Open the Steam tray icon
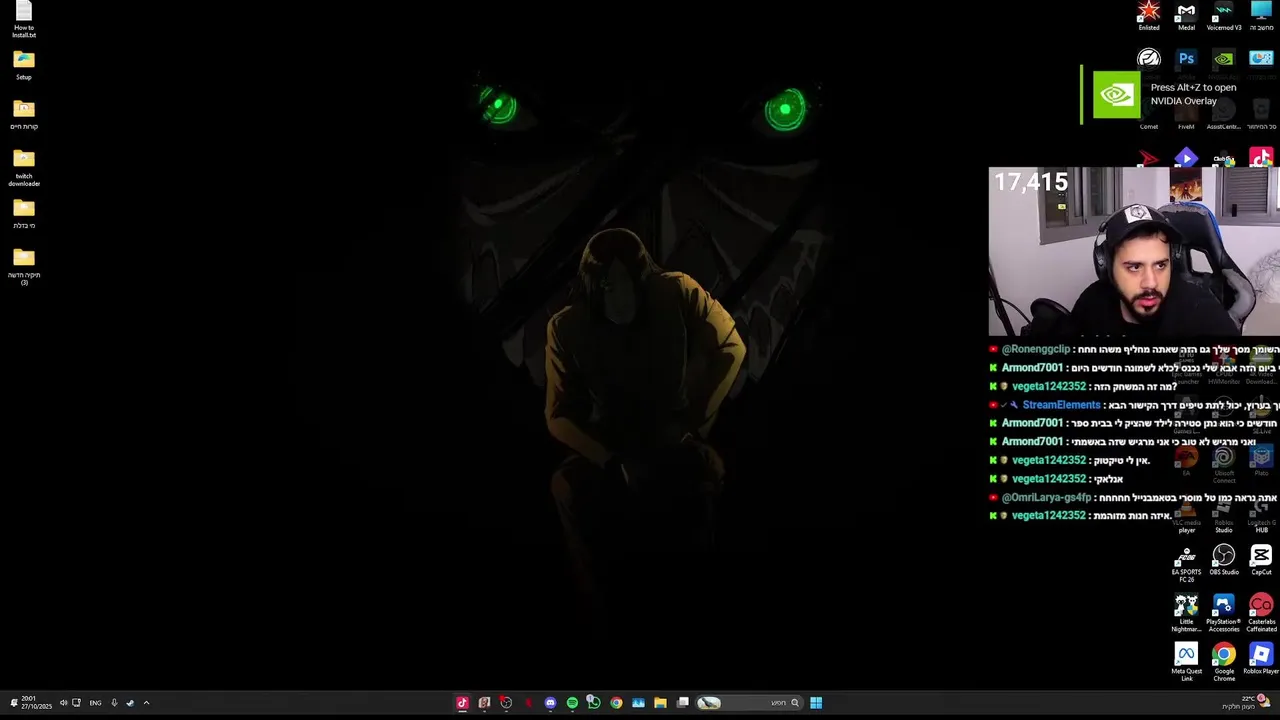 [x=130, y=703]
